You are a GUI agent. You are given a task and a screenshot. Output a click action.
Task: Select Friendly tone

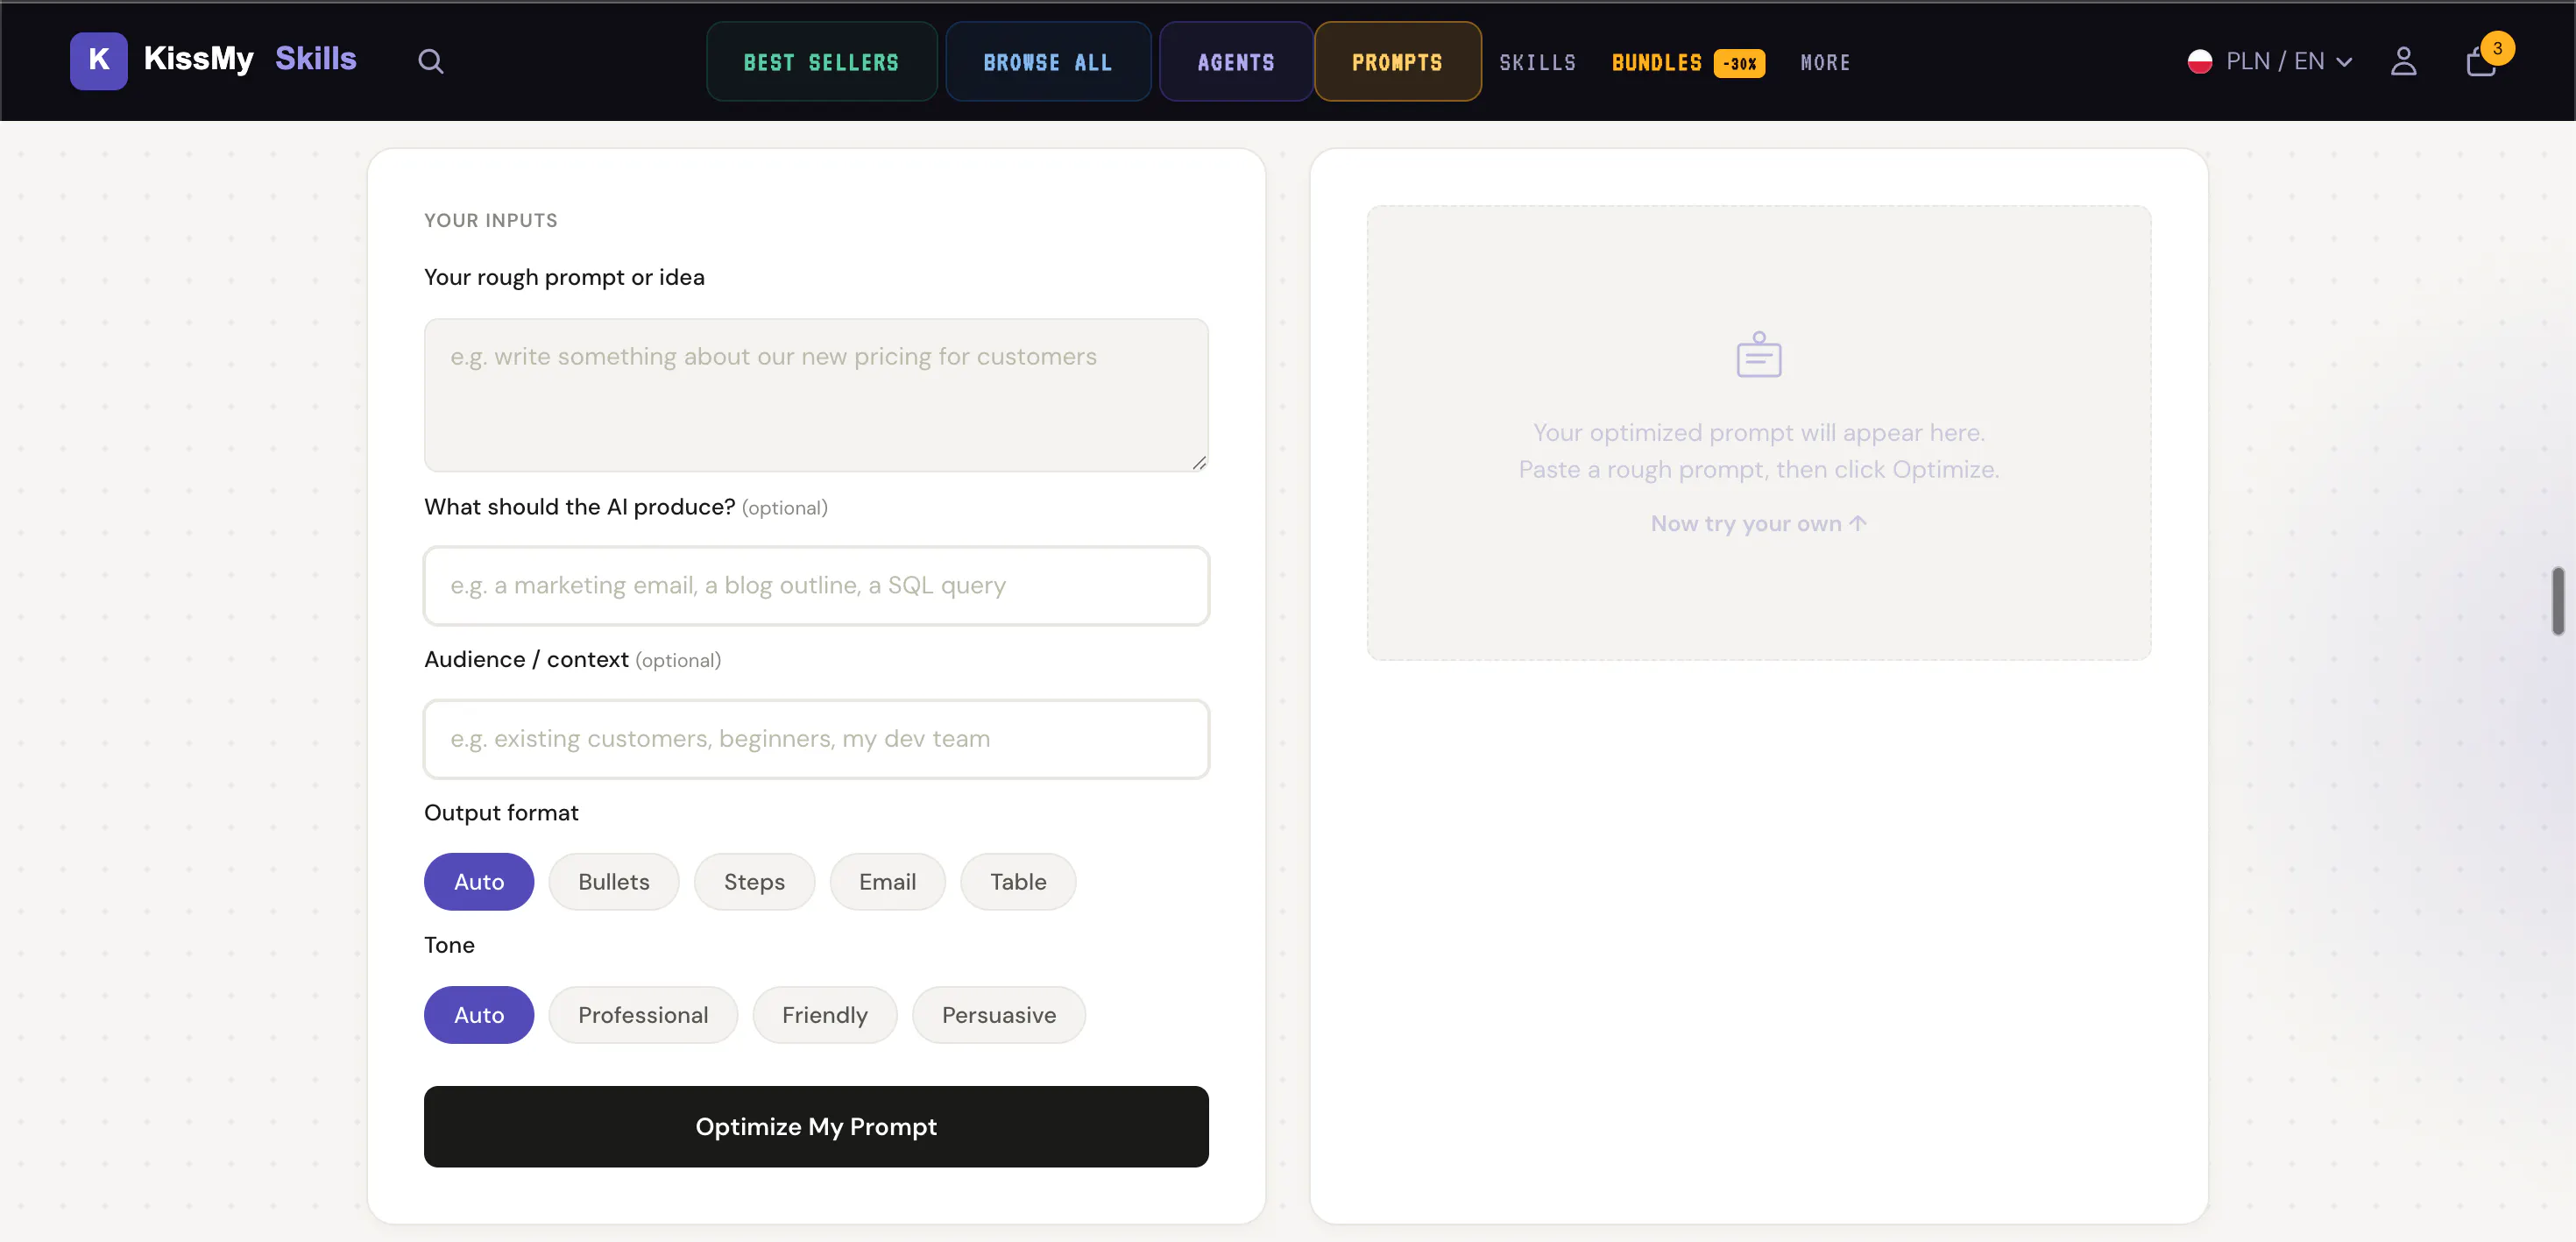click(x=825, y=1015)
